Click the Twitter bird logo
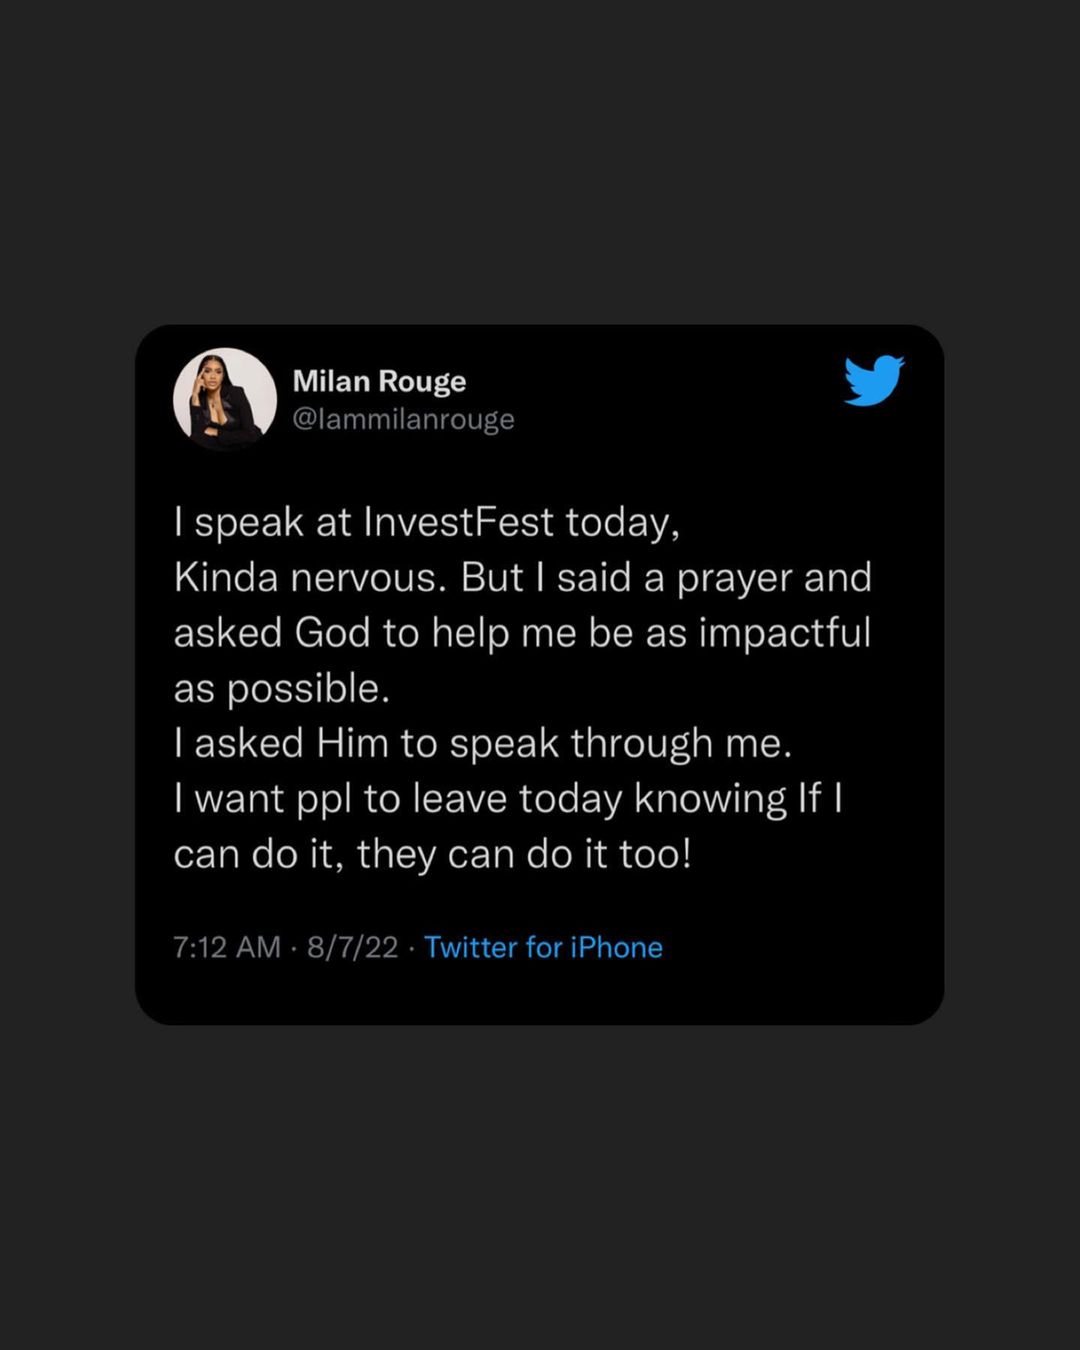1080x1350 pixels. pos(874,381)
